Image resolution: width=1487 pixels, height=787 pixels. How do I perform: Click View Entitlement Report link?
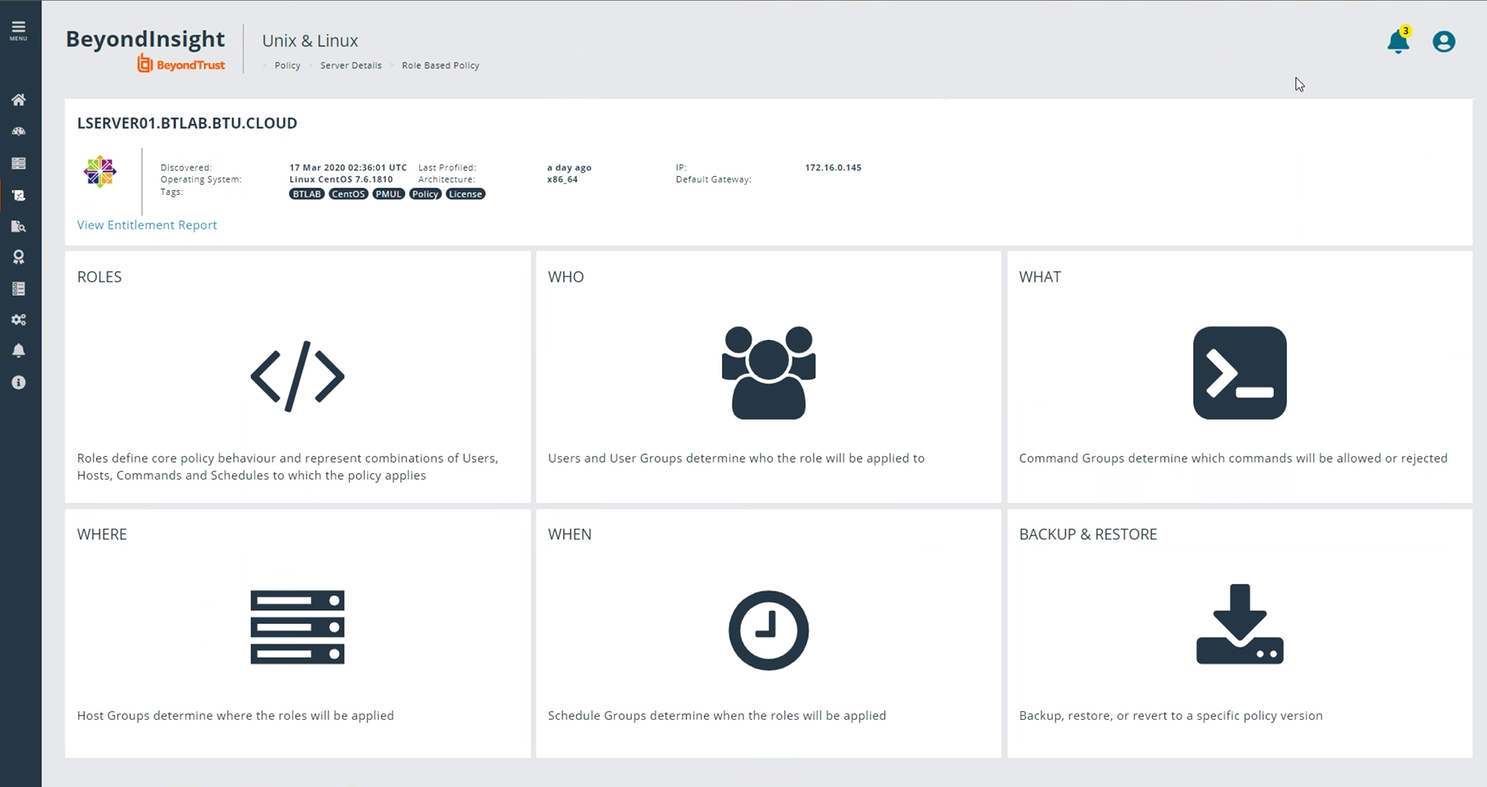[x=147, y=225]
